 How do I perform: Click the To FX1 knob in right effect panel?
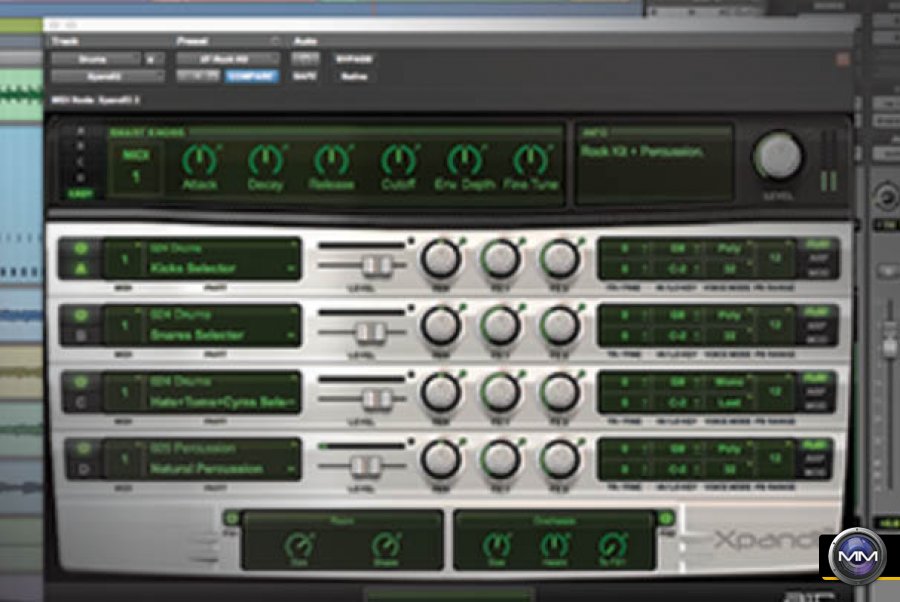pos(612,545)
